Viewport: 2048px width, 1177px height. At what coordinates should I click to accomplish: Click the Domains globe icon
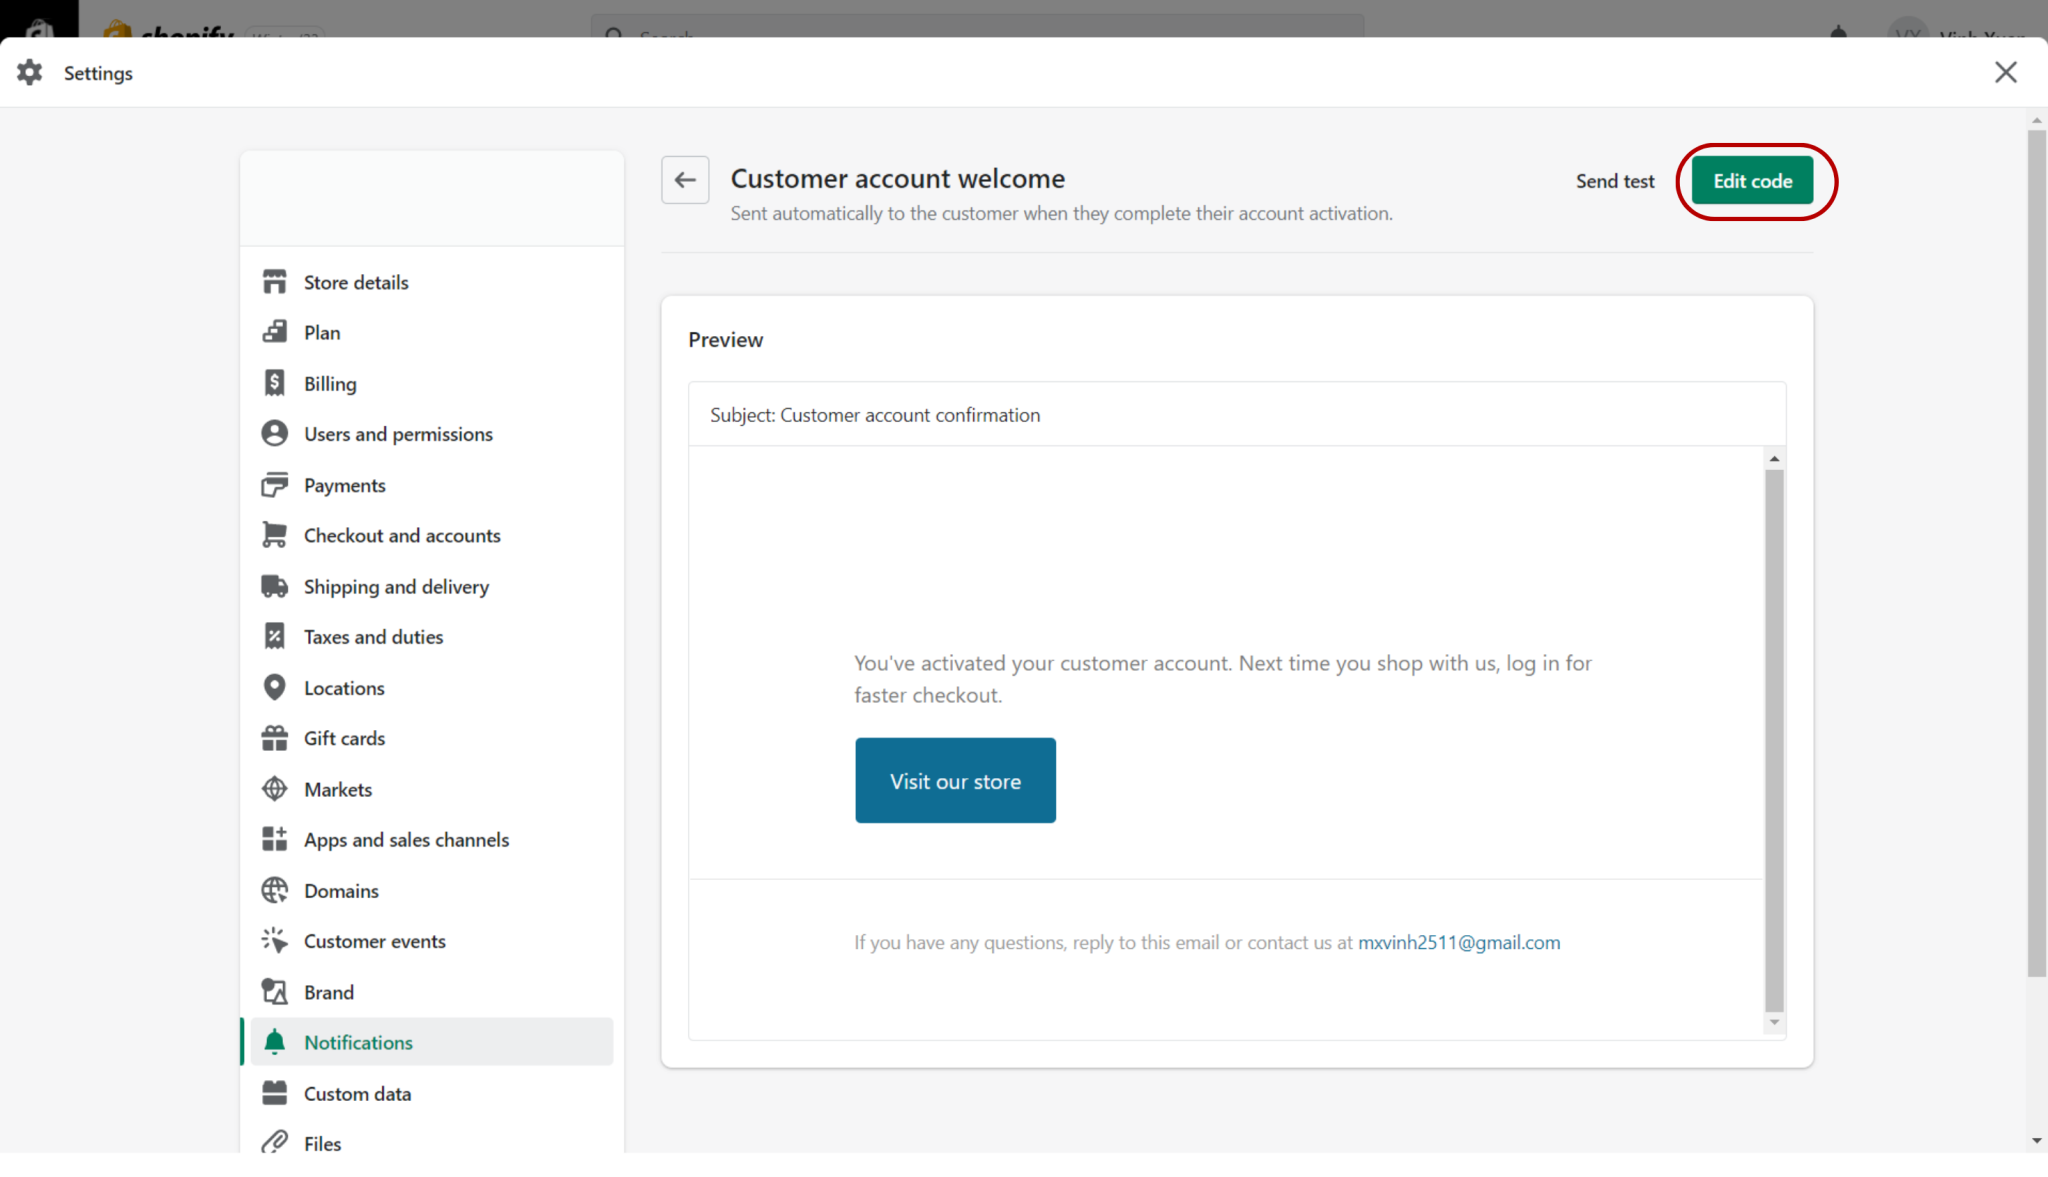click(x=274, y=890)
